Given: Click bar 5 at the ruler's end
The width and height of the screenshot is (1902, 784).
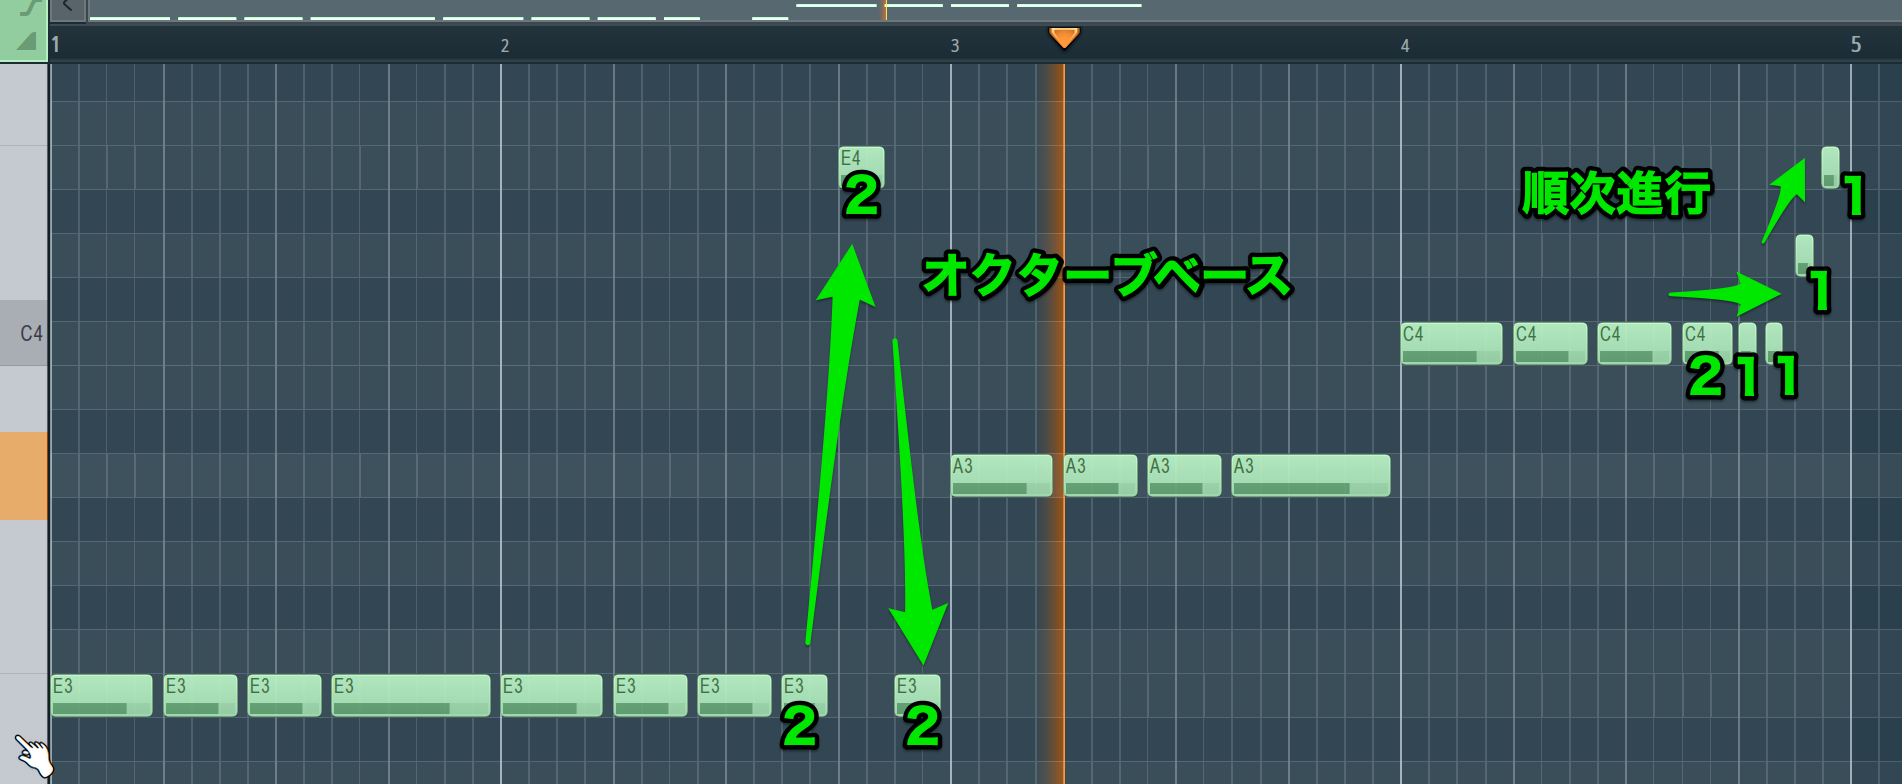Looking at the screenshot, I should point(1856,45).
